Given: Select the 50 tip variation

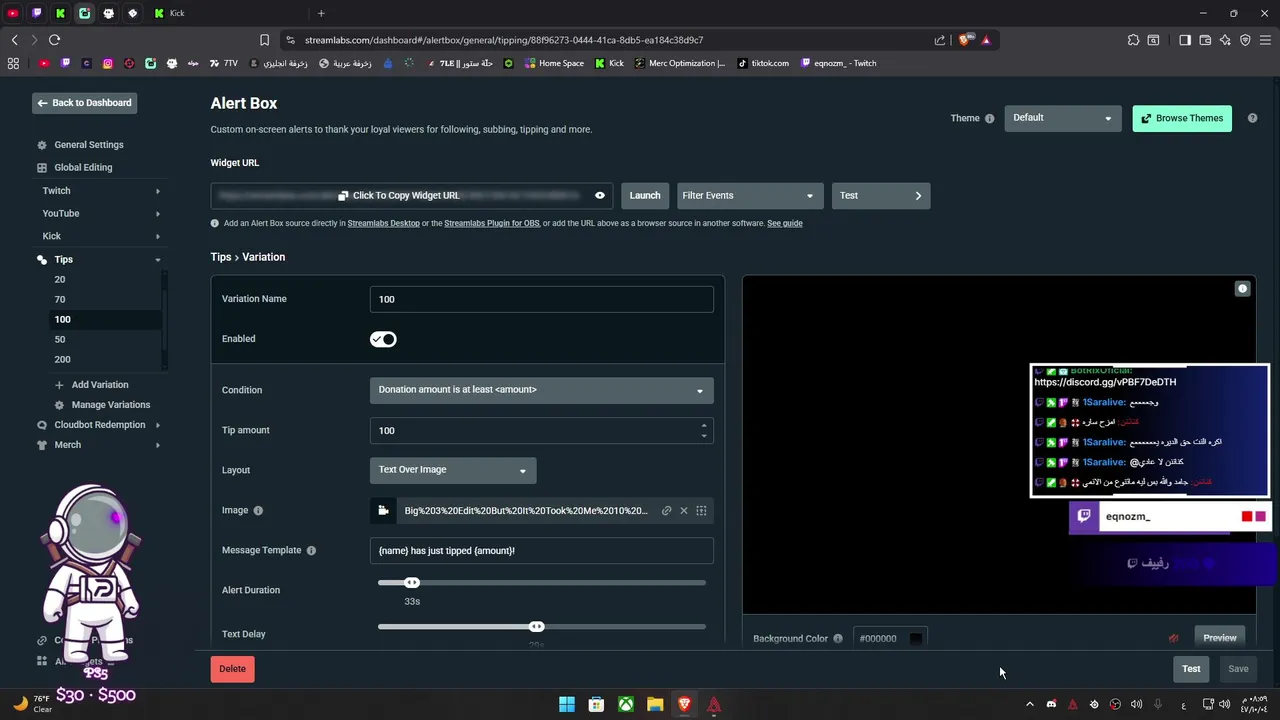Looking at the screenshot, I should (x=60, y=340).
